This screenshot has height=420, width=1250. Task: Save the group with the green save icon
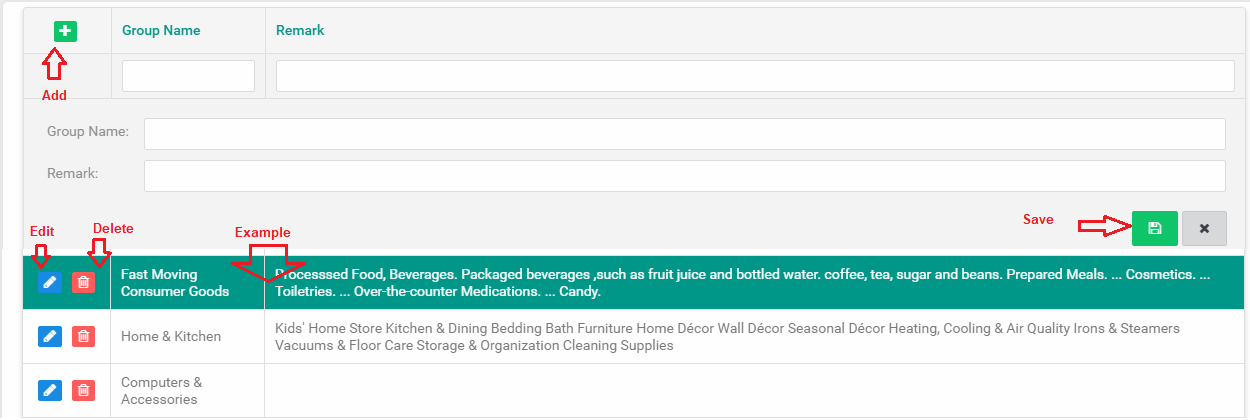point(1154,228)
